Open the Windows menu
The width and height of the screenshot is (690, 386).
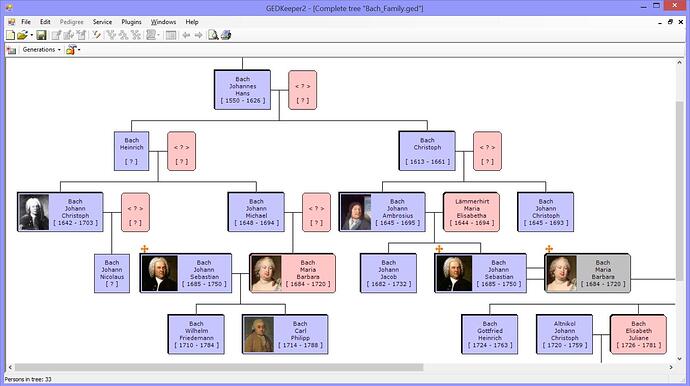pyautogui.click(x=163, y=22)
